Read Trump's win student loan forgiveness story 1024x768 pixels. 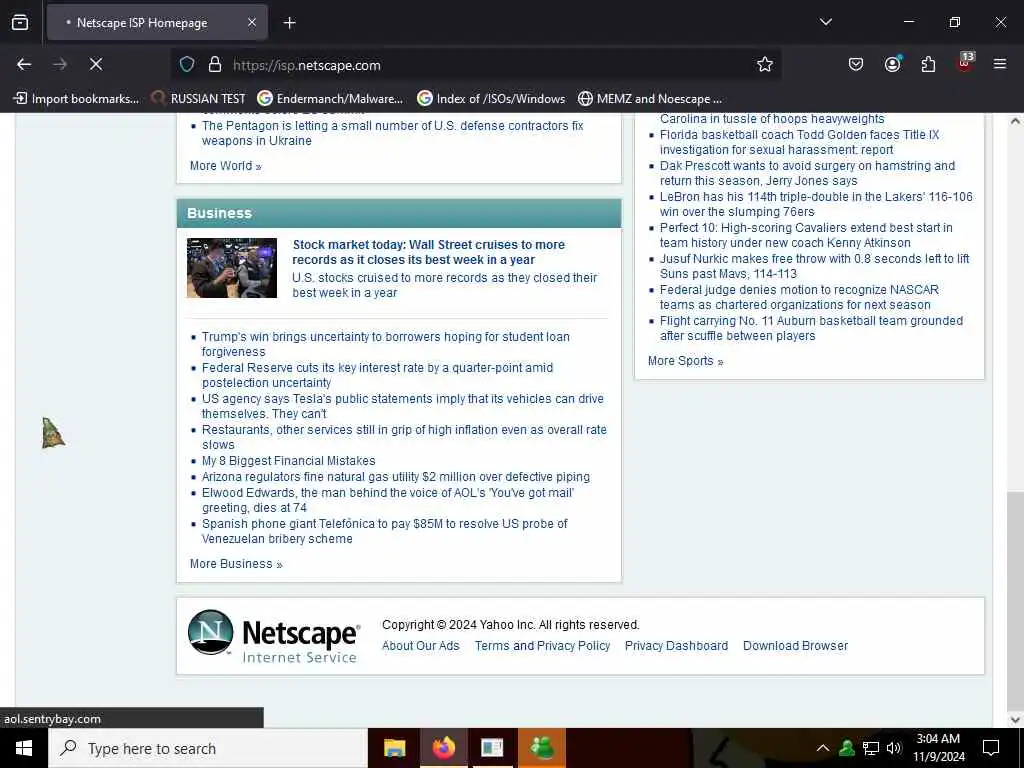click(385, 344)
